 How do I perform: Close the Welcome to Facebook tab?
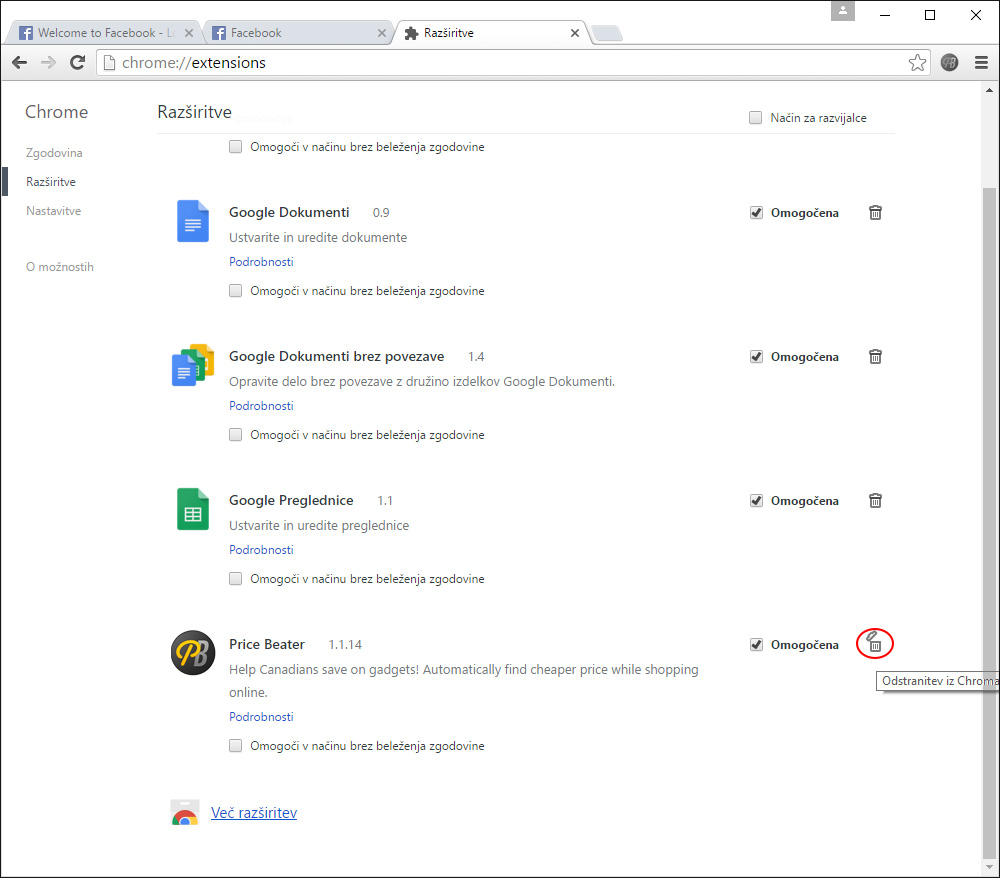(189, 33)
